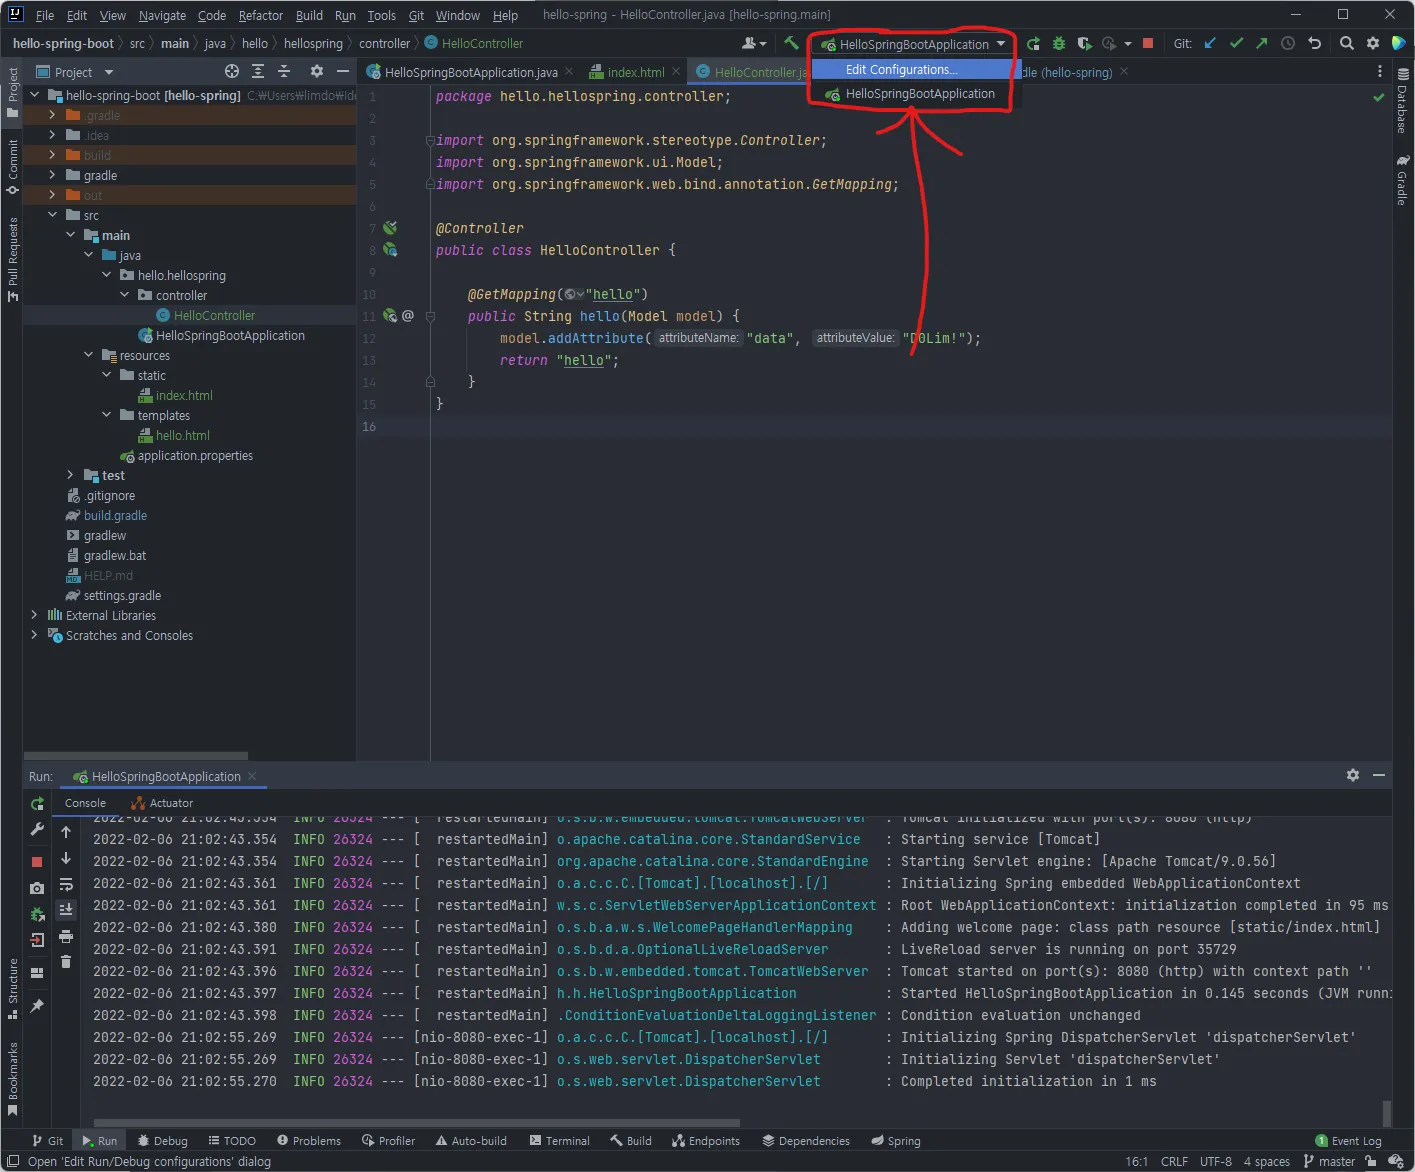The height and width of the screenshot is (1172, 1415).
Task: Open the run configuration dropdown HelloSpringBootApplication
Action: point(913,44)
